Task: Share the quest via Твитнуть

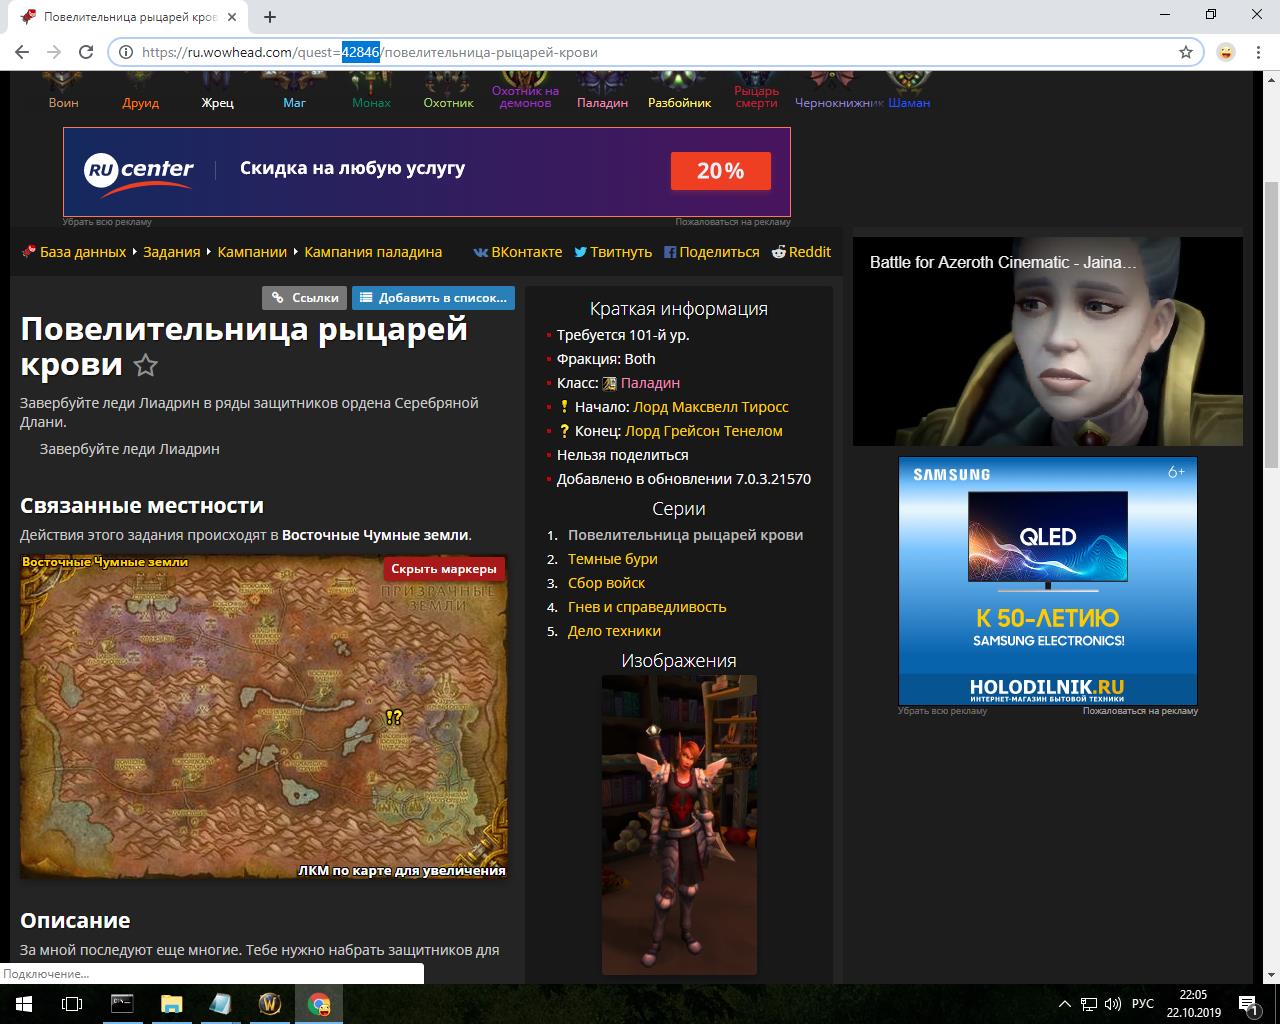Action: tap(612, 252)
